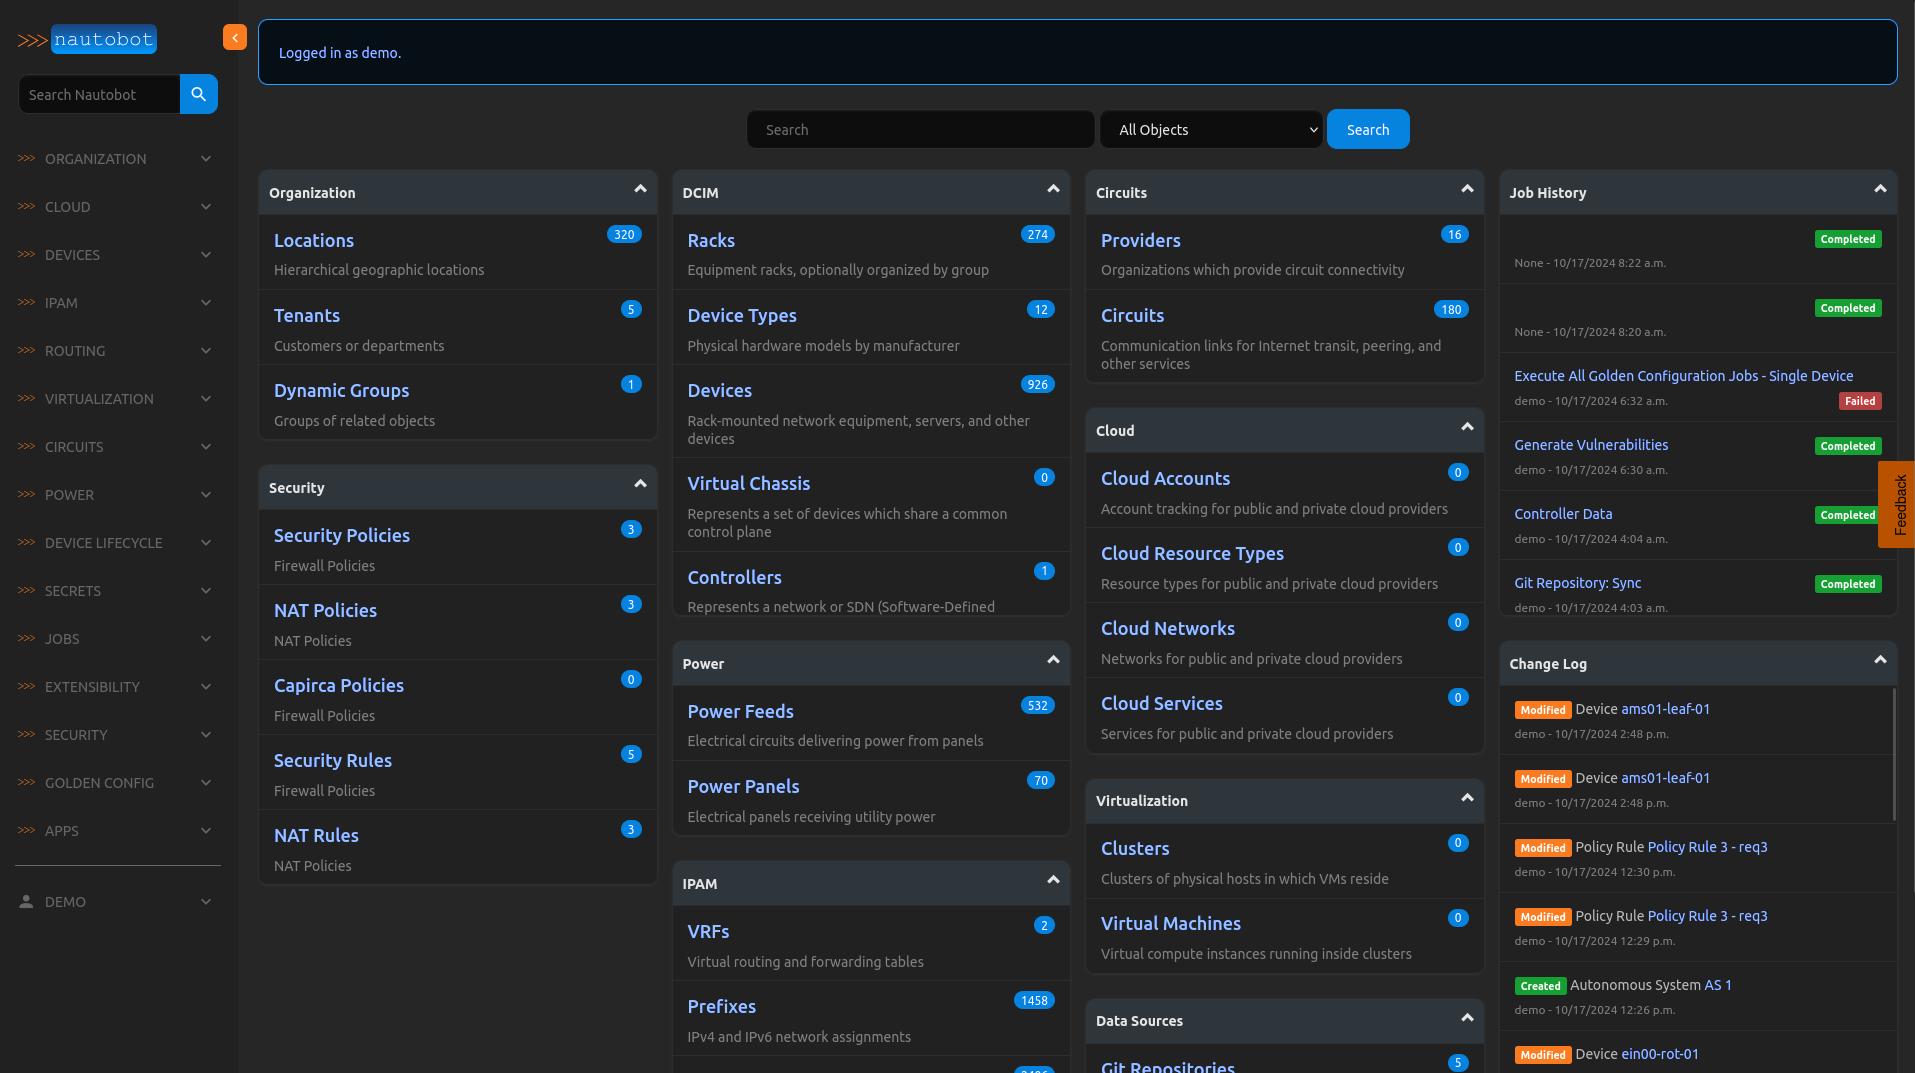Click the Circuits count badge 180
Screen dimensions: 1915x1073
pyautogui.click(x=1450, y=310)
